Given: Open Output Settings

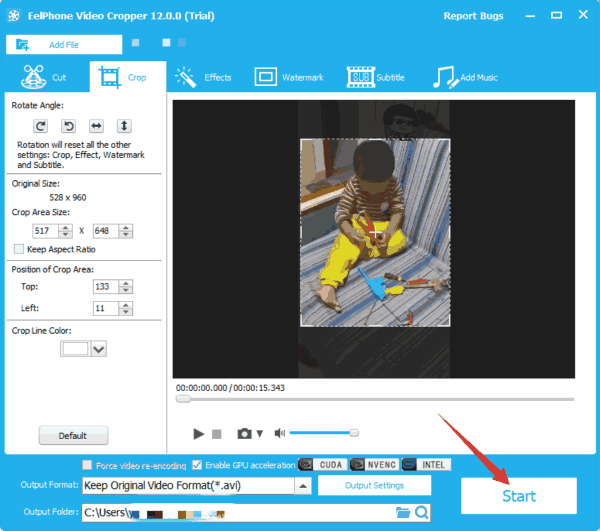Looking at the screenshot, I should coord(374,485).
